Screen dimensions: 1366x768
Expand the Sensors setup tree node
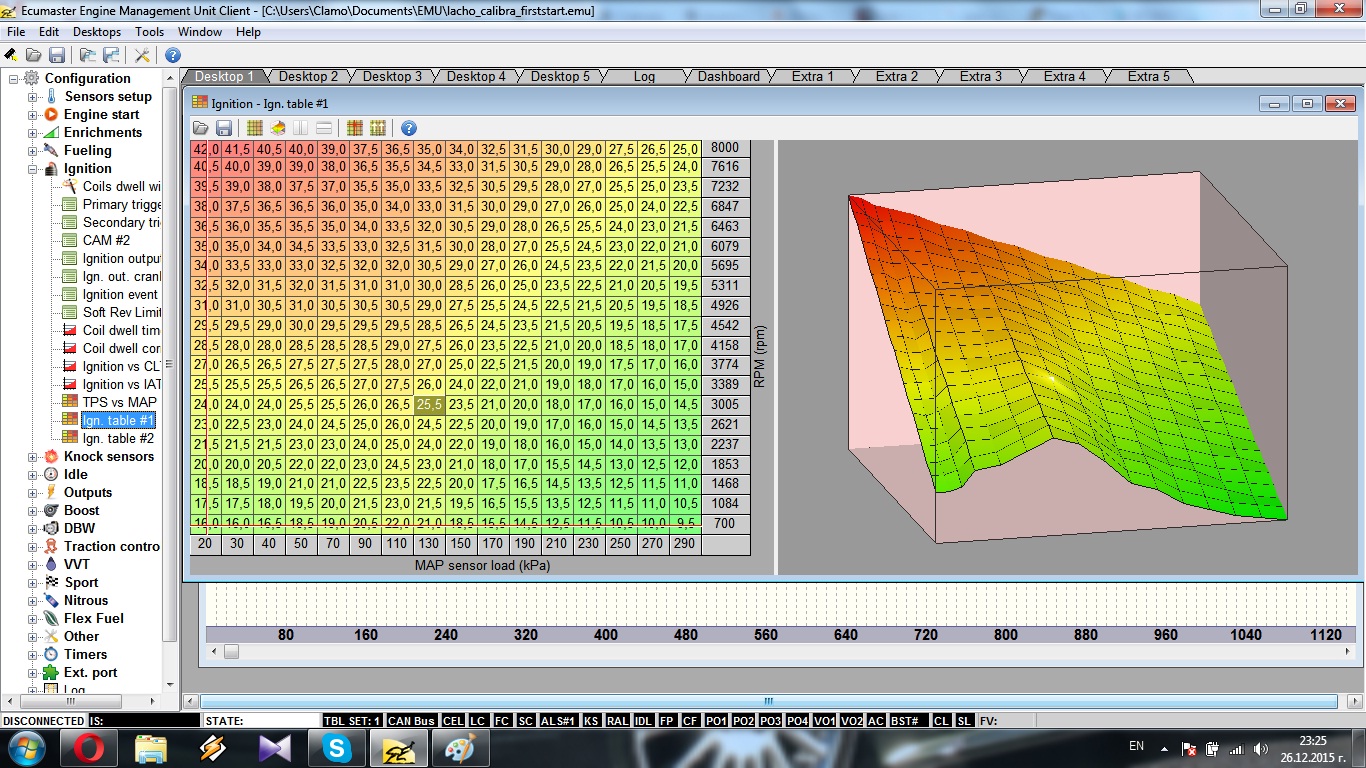[33, 97]
